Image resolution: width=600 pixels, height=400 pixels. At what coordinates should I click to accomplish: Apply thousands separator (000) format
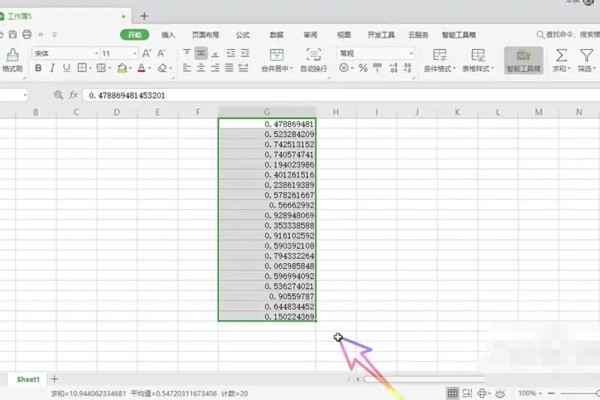(x=378, y=68)
